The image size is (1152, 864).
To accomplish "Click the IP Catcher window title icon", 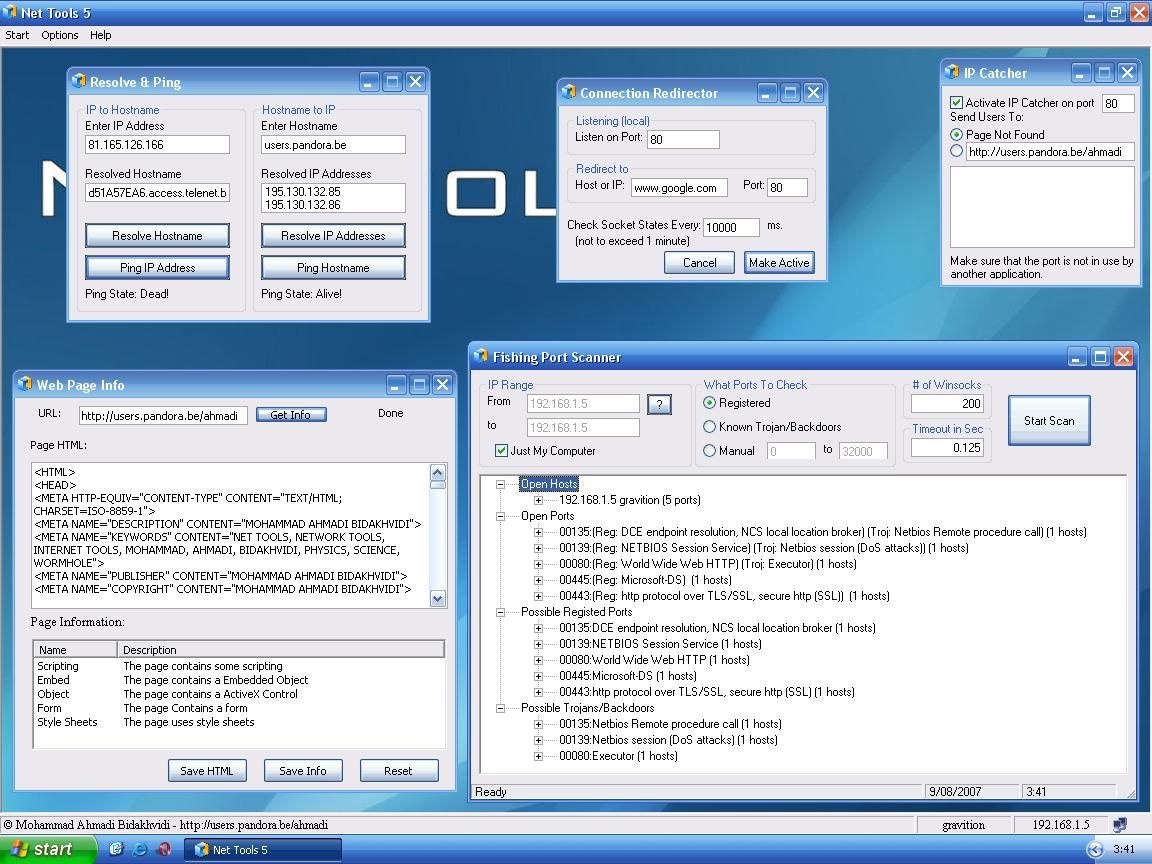I will point(952,73).
